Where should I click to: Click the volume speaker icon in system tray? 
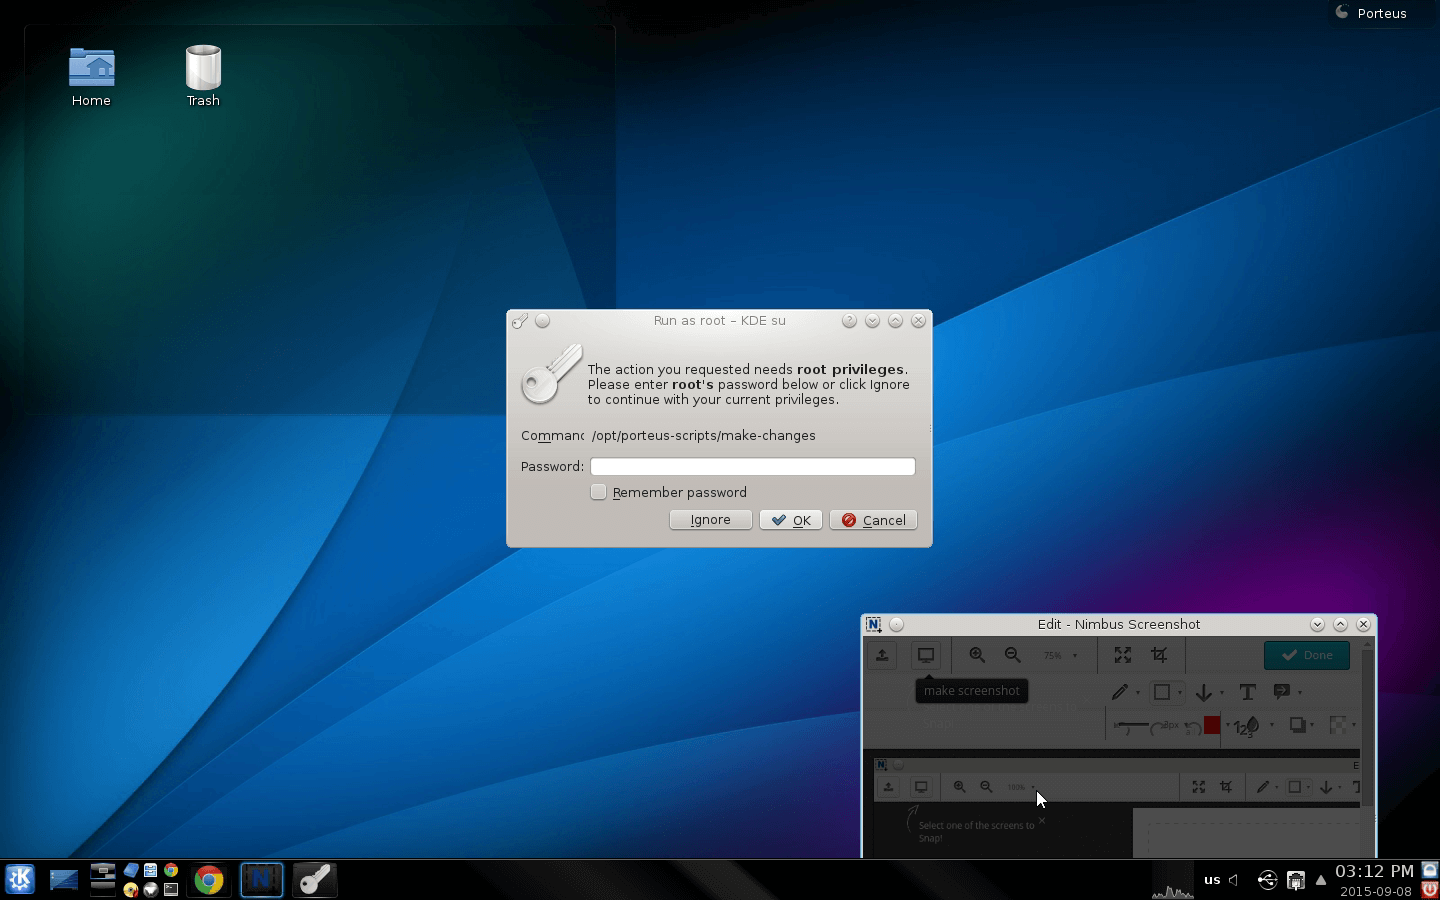click(1234, 880)
